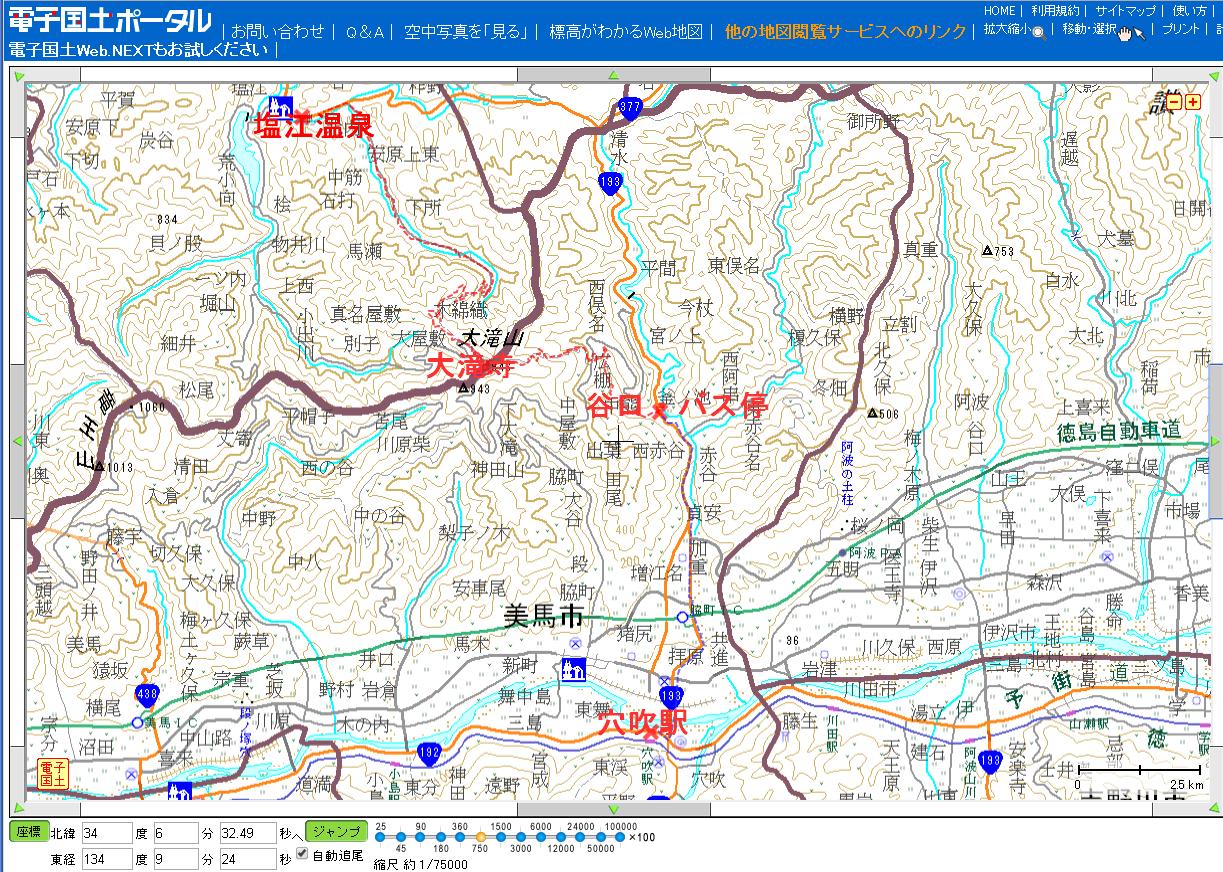The width and height of the screenshot is (1223, 872).
Task: Zoom out with the minus button
Action: tap(1174, 101)
